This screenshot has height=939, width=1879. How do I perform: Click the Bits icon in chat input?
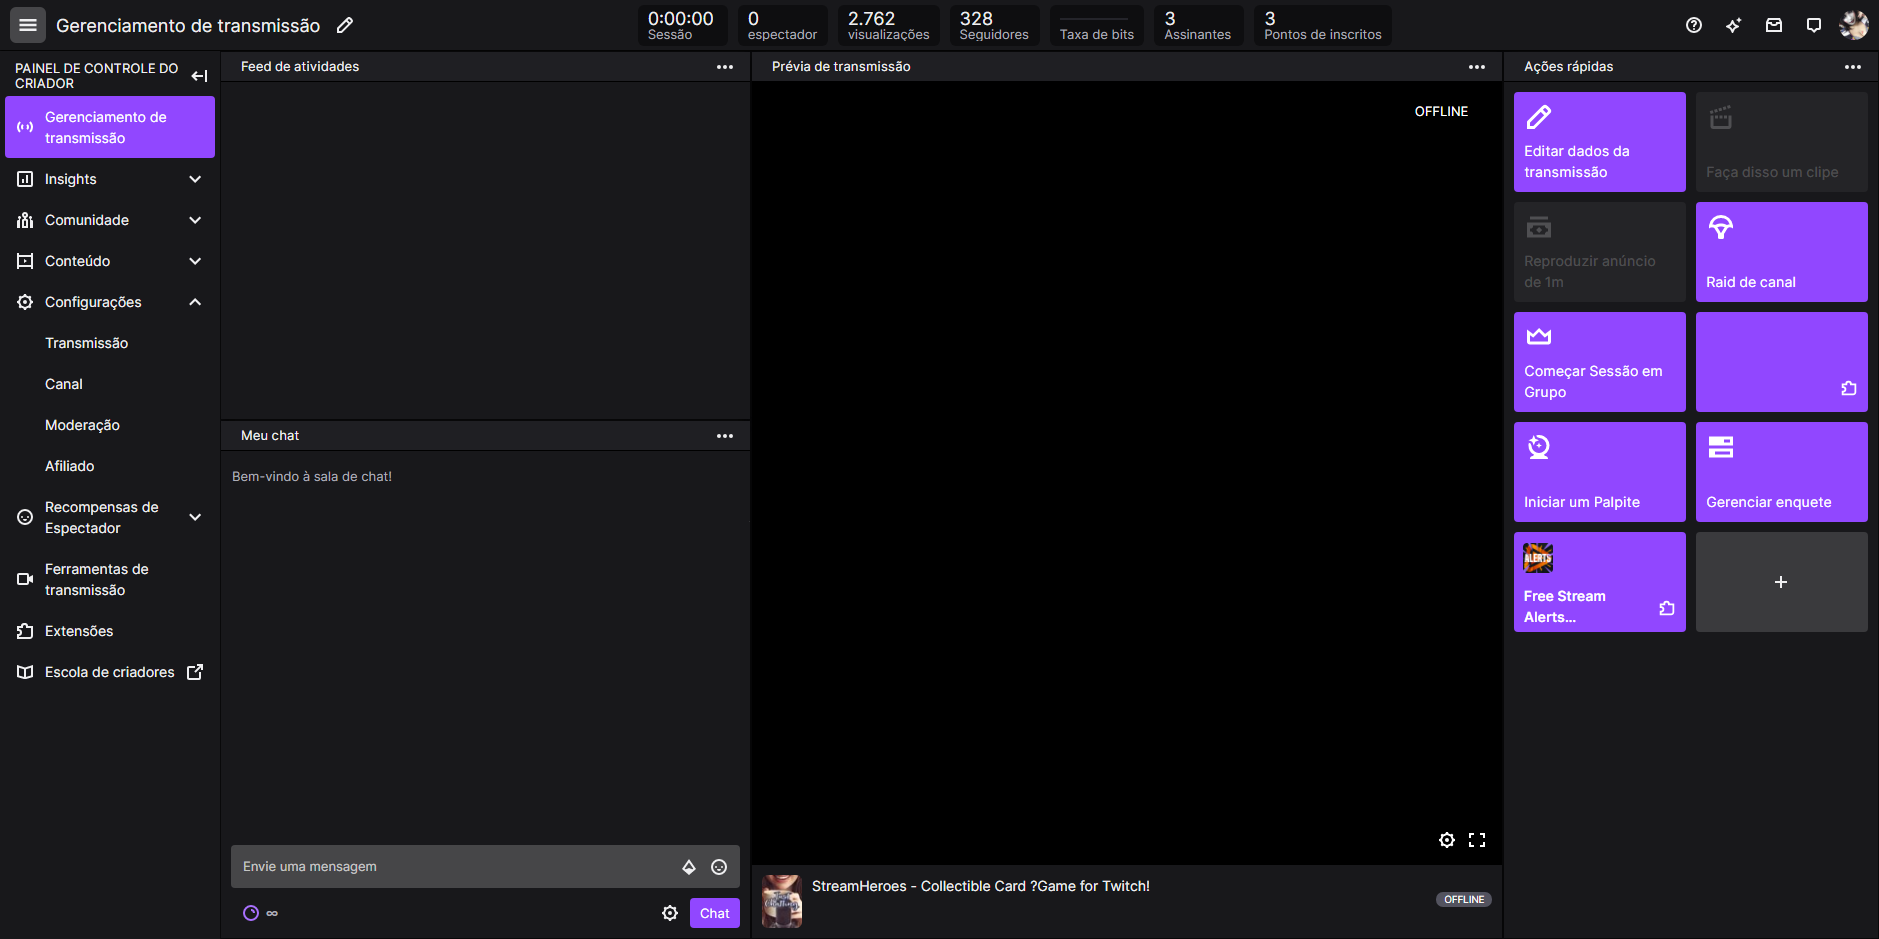coord(688,867)
